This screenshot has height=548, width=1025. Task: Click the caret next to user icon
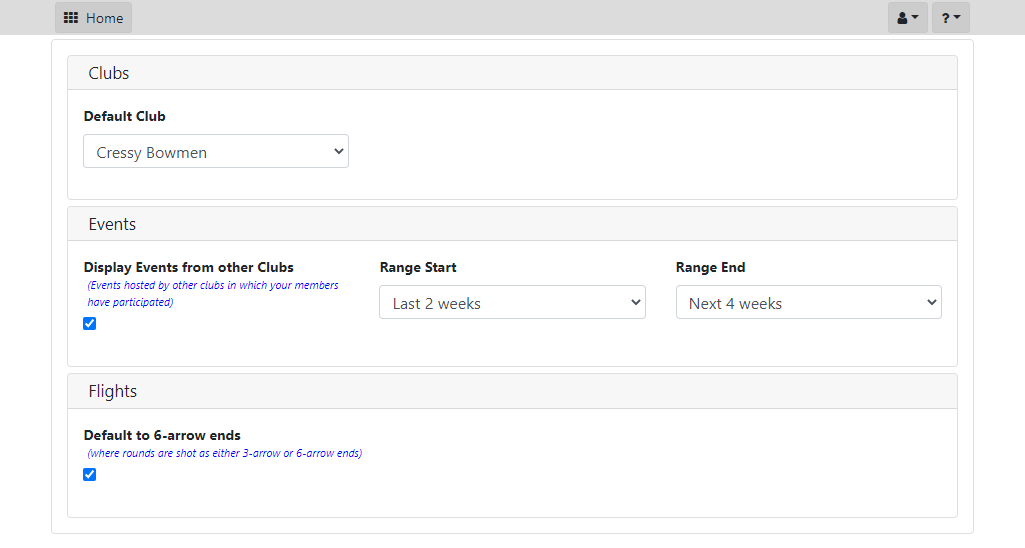(x=915, y=17)
